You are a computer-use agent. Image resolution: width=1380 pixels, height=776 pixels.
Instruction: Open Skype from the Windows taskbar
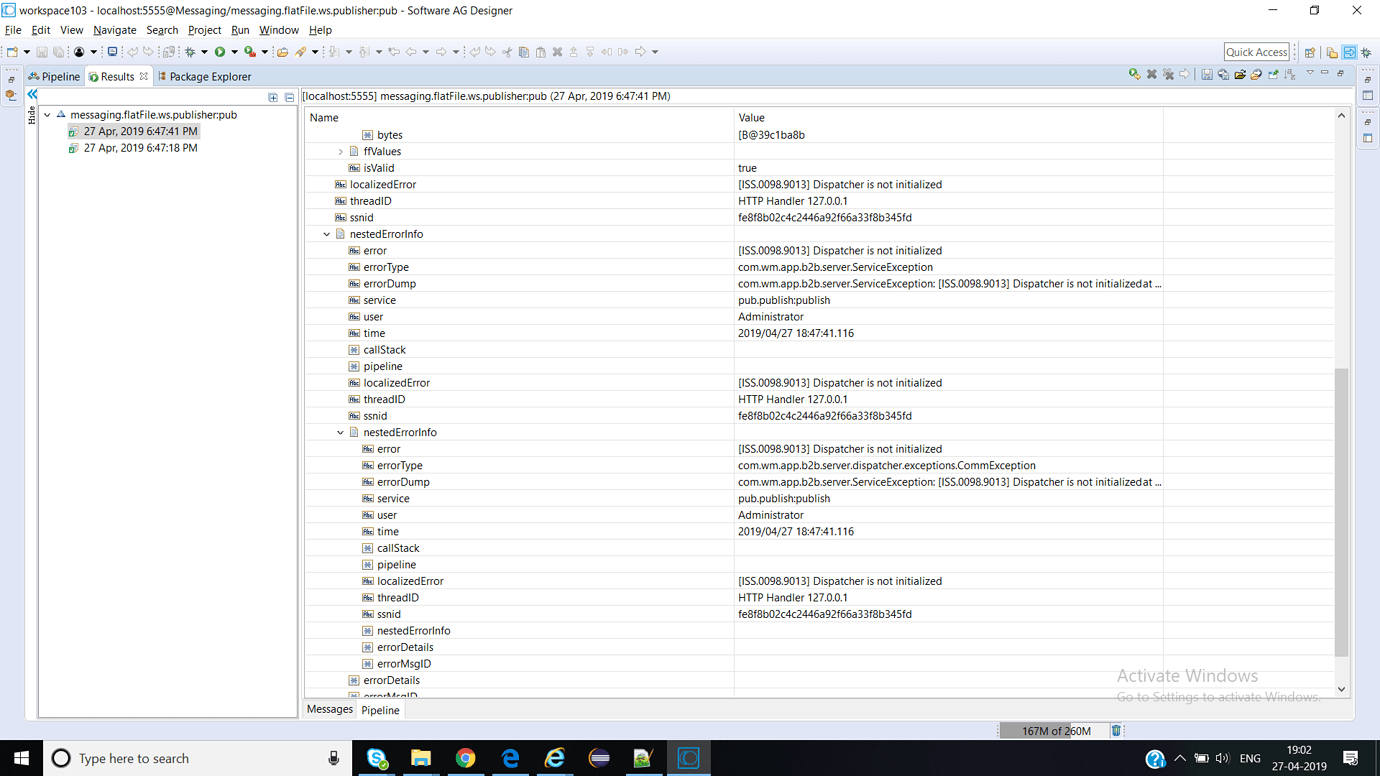coord(377,758)
